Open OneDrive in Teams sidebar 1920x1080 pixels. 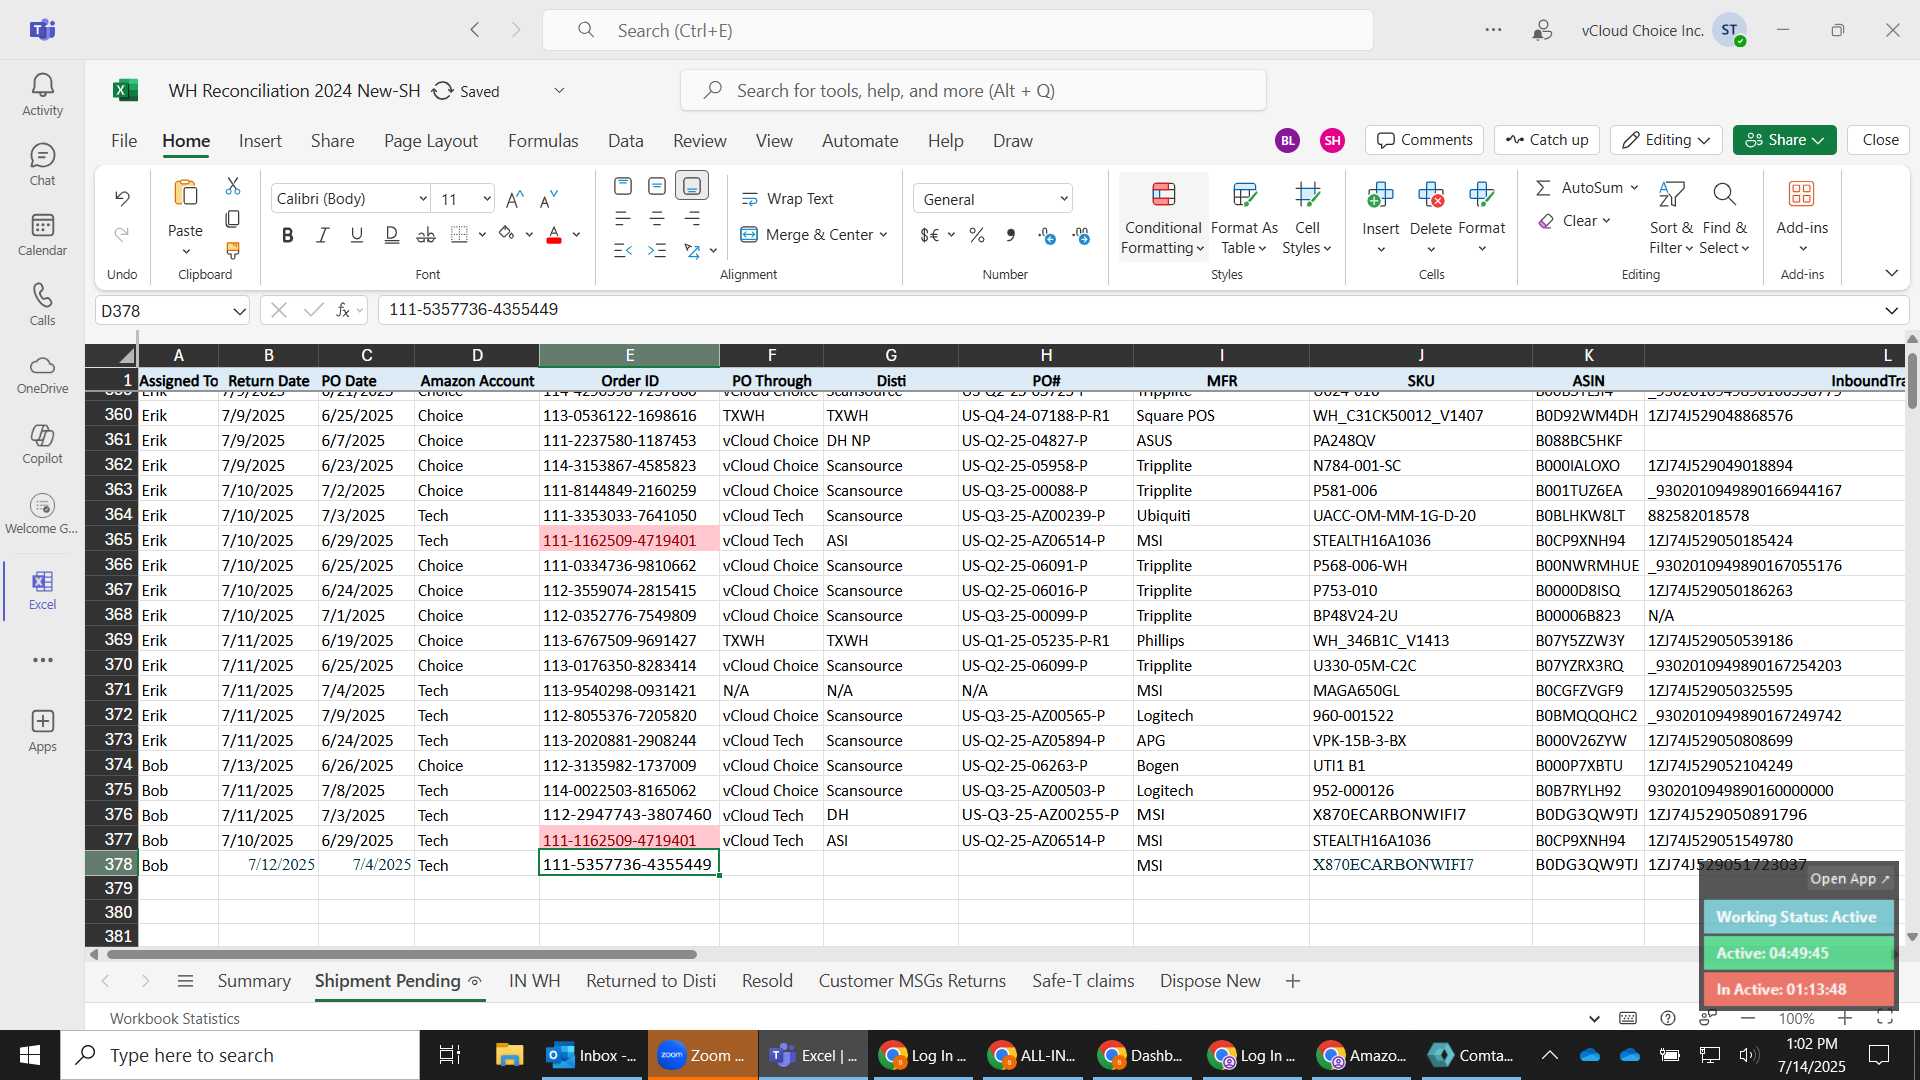pyautogui.click(x=42, y=374)
